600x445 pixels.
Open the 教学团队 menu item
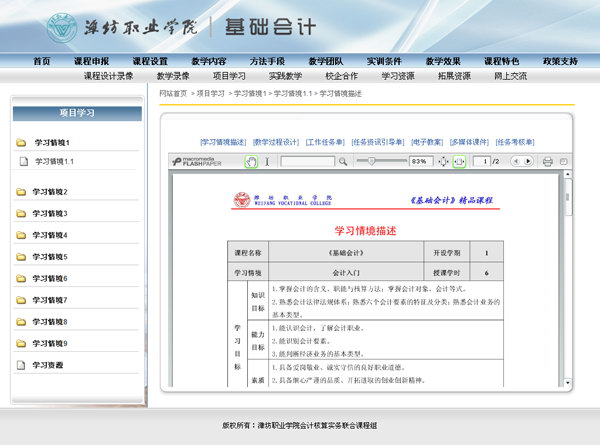[x=326, y=61]
